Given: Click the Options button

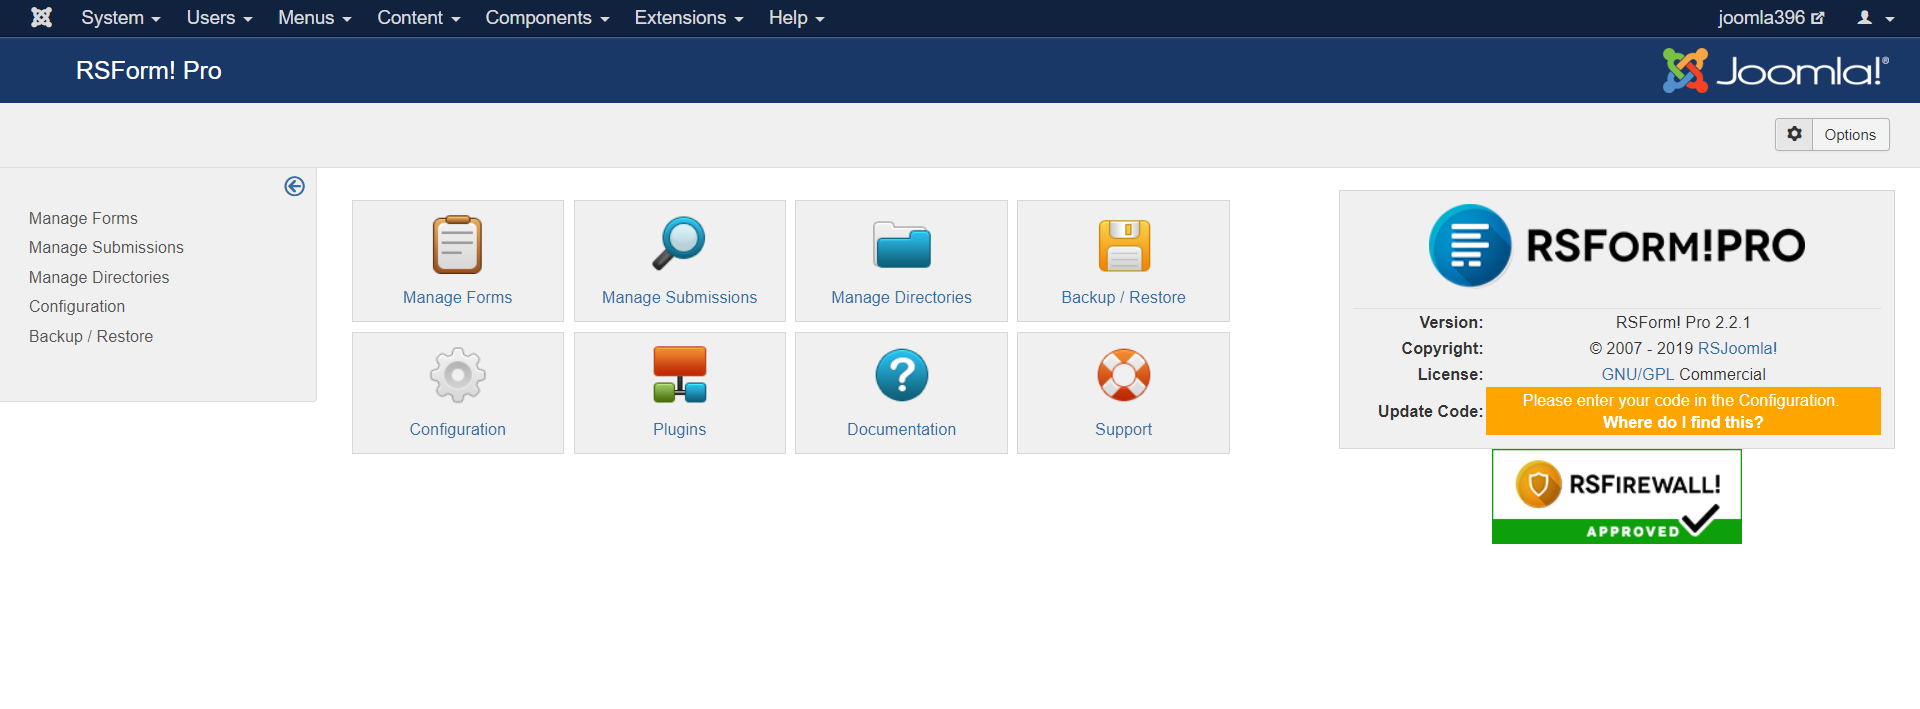Looking at the screenshot, I should tap(1832, 135).
